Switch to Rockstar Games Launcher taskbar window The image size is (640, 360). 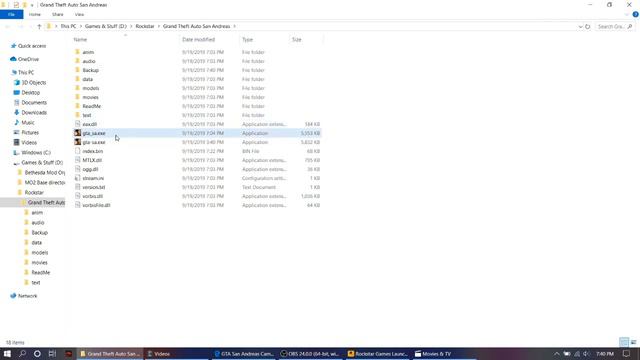(378, 354)
